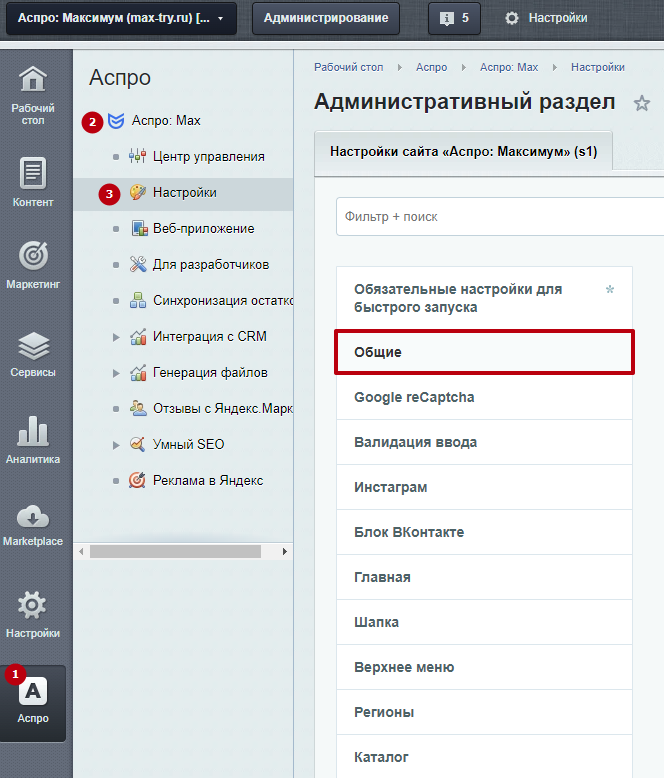Select Реклама в Яндекс in the tree

click(x=208, y=480)
